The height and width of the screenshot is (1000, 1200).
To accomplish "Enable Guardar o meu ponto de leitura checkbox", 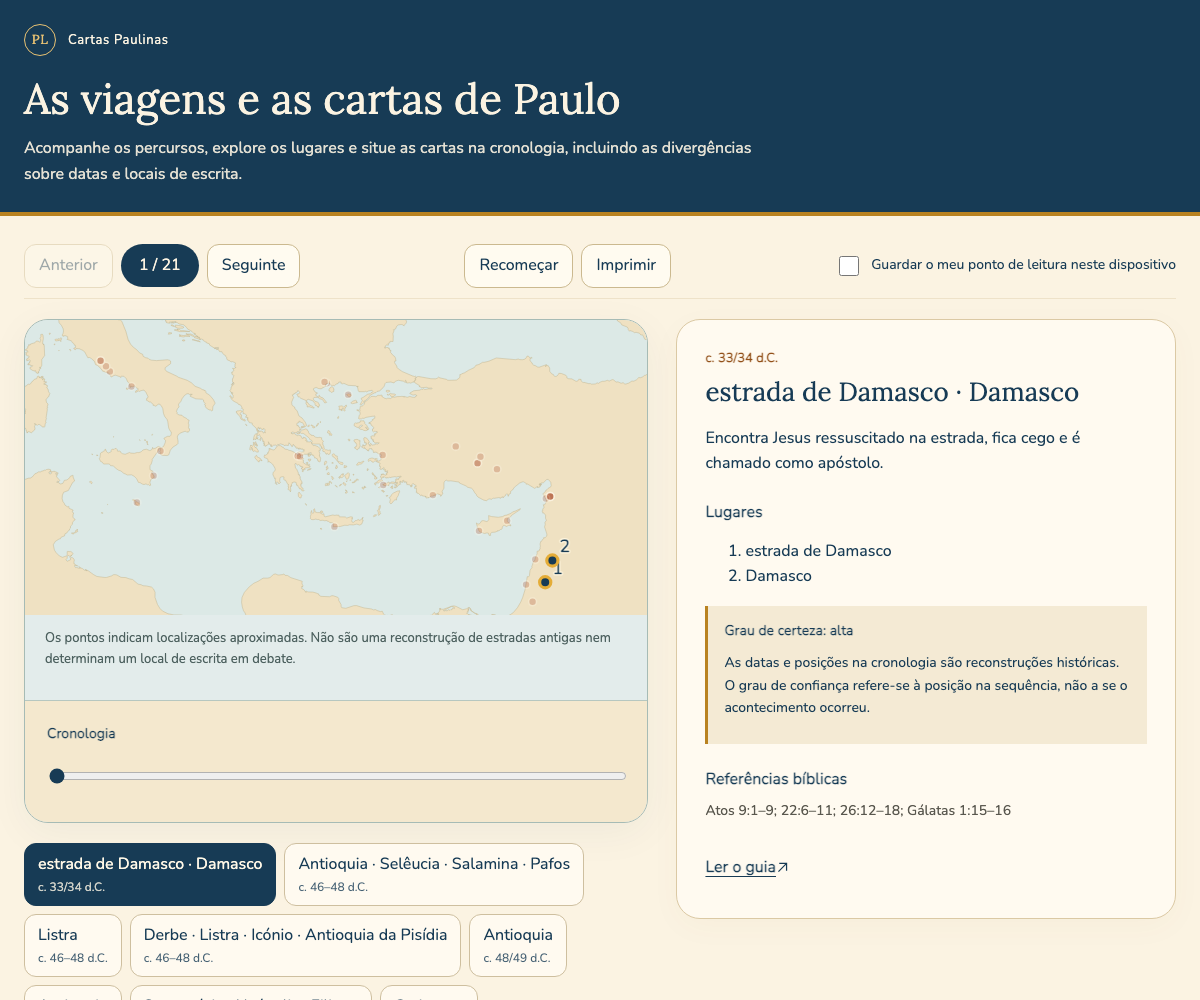I will [849, 266].
